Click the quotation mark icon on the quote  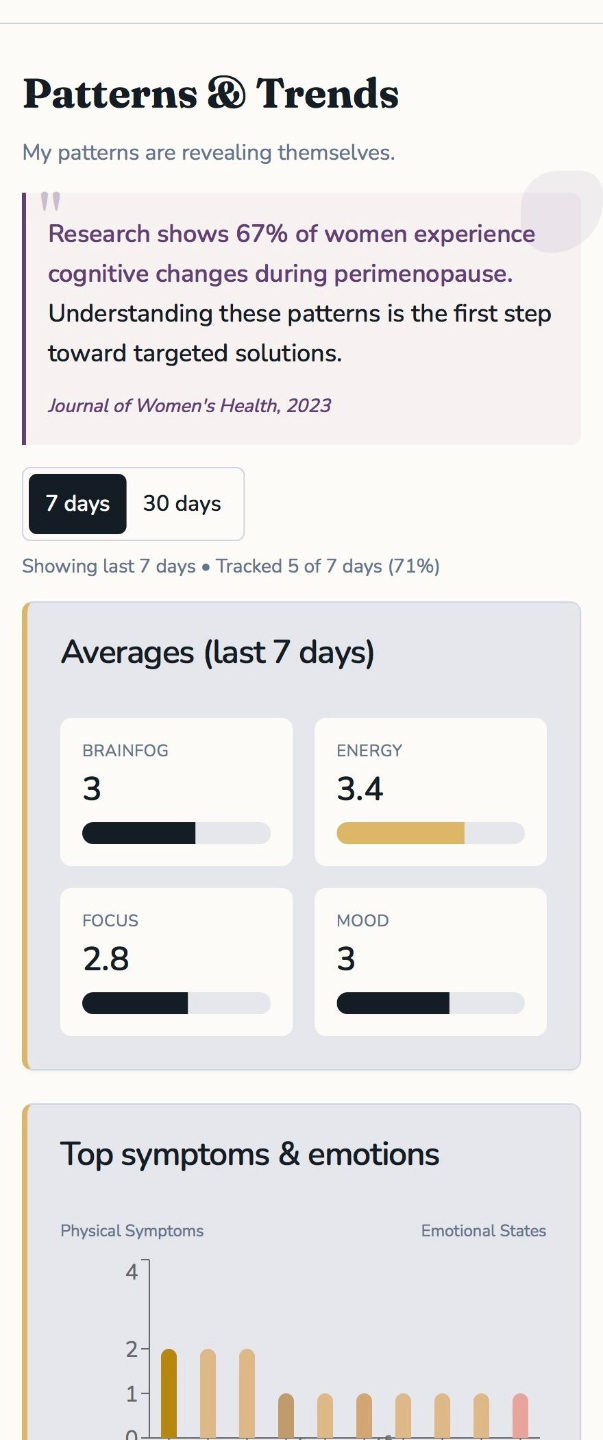(x=50, y=202)
